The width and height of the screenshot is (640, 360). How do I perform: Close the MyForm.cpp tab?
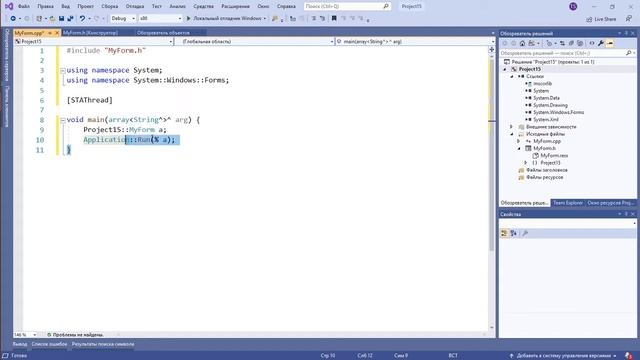pyautogui.click(x=57, y=33)
